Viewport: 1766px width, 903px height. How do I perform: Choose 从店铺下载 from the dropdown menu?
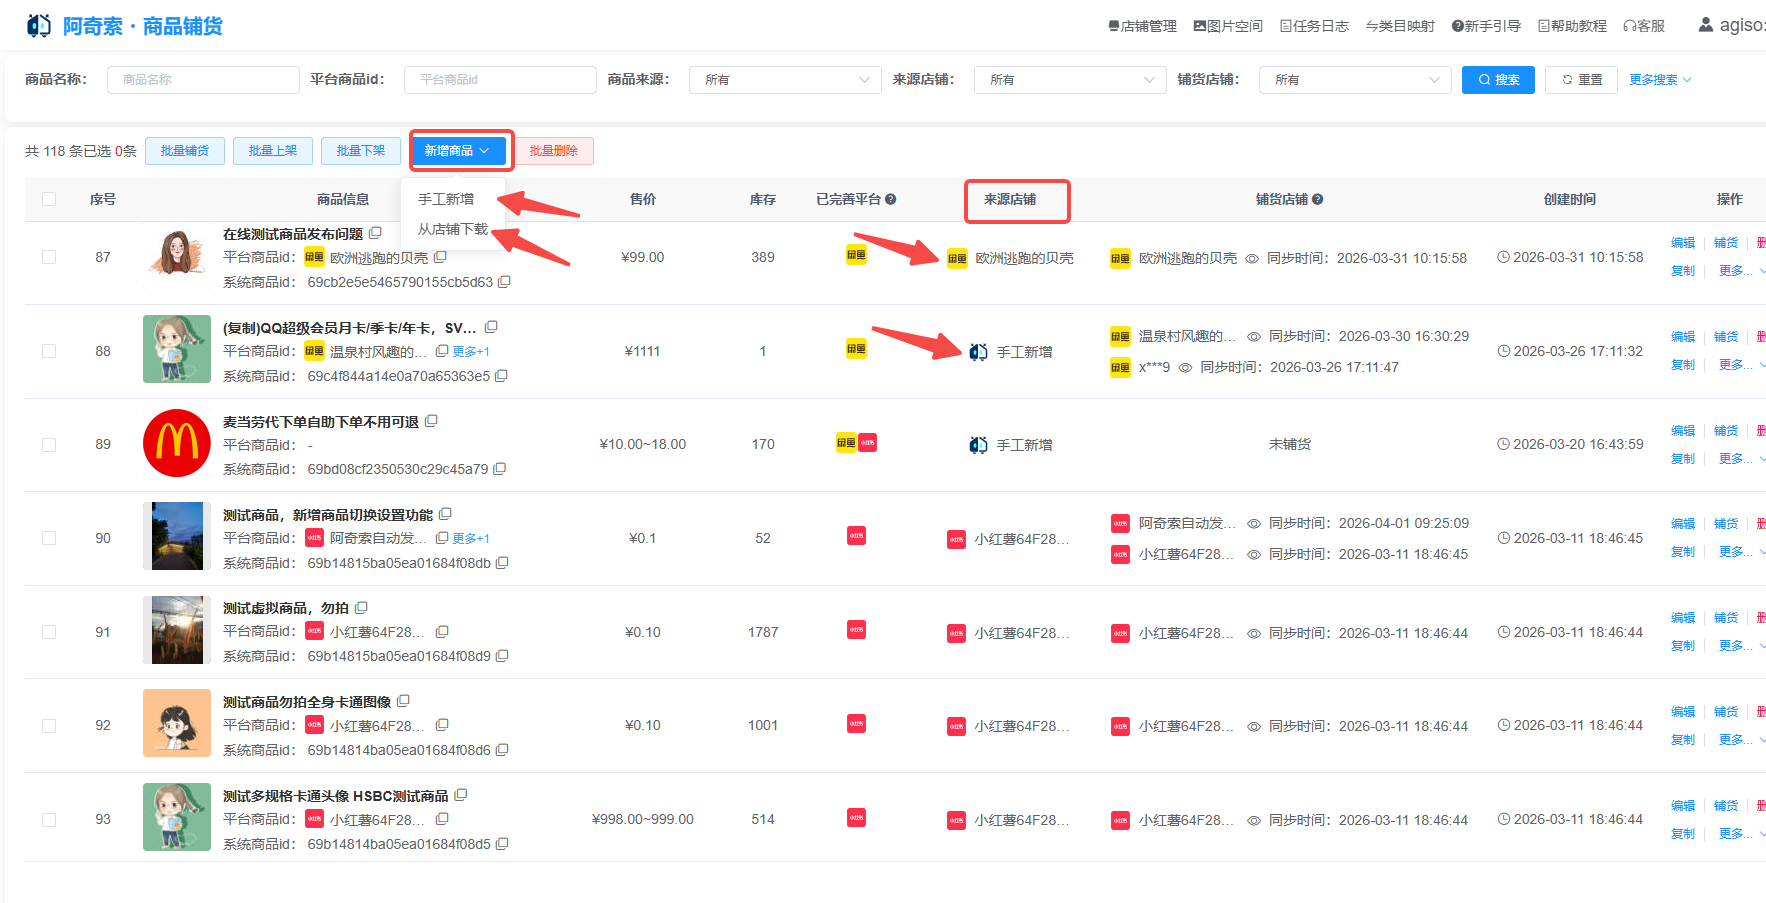point(453,229)
